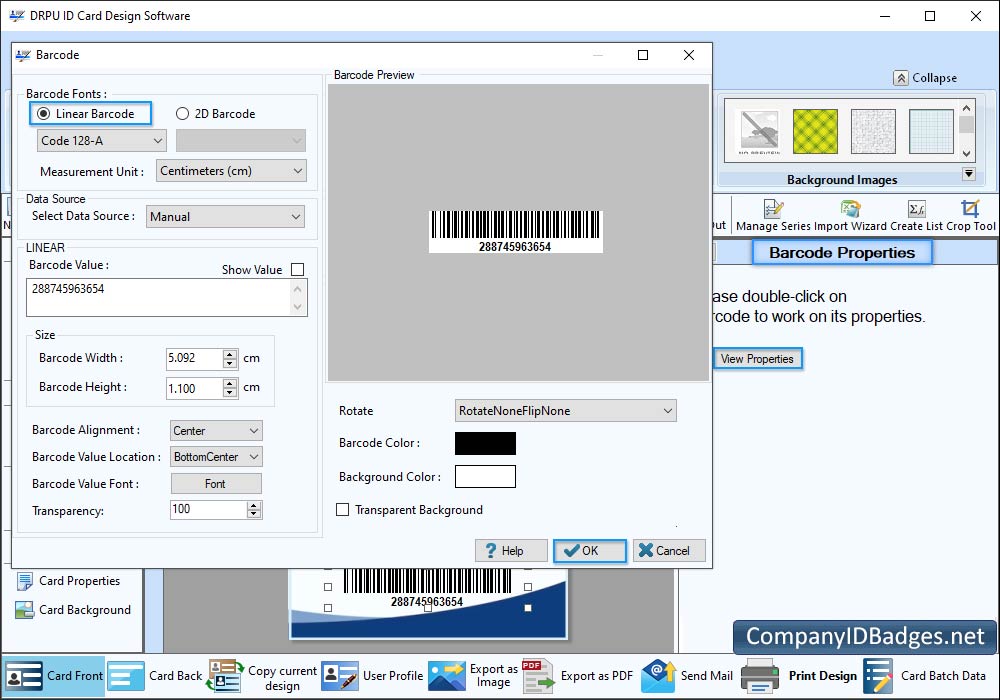Viewport: 1000px width, 700px height.
Task: Click Card Batch Data label
Action: coord(943,676)
